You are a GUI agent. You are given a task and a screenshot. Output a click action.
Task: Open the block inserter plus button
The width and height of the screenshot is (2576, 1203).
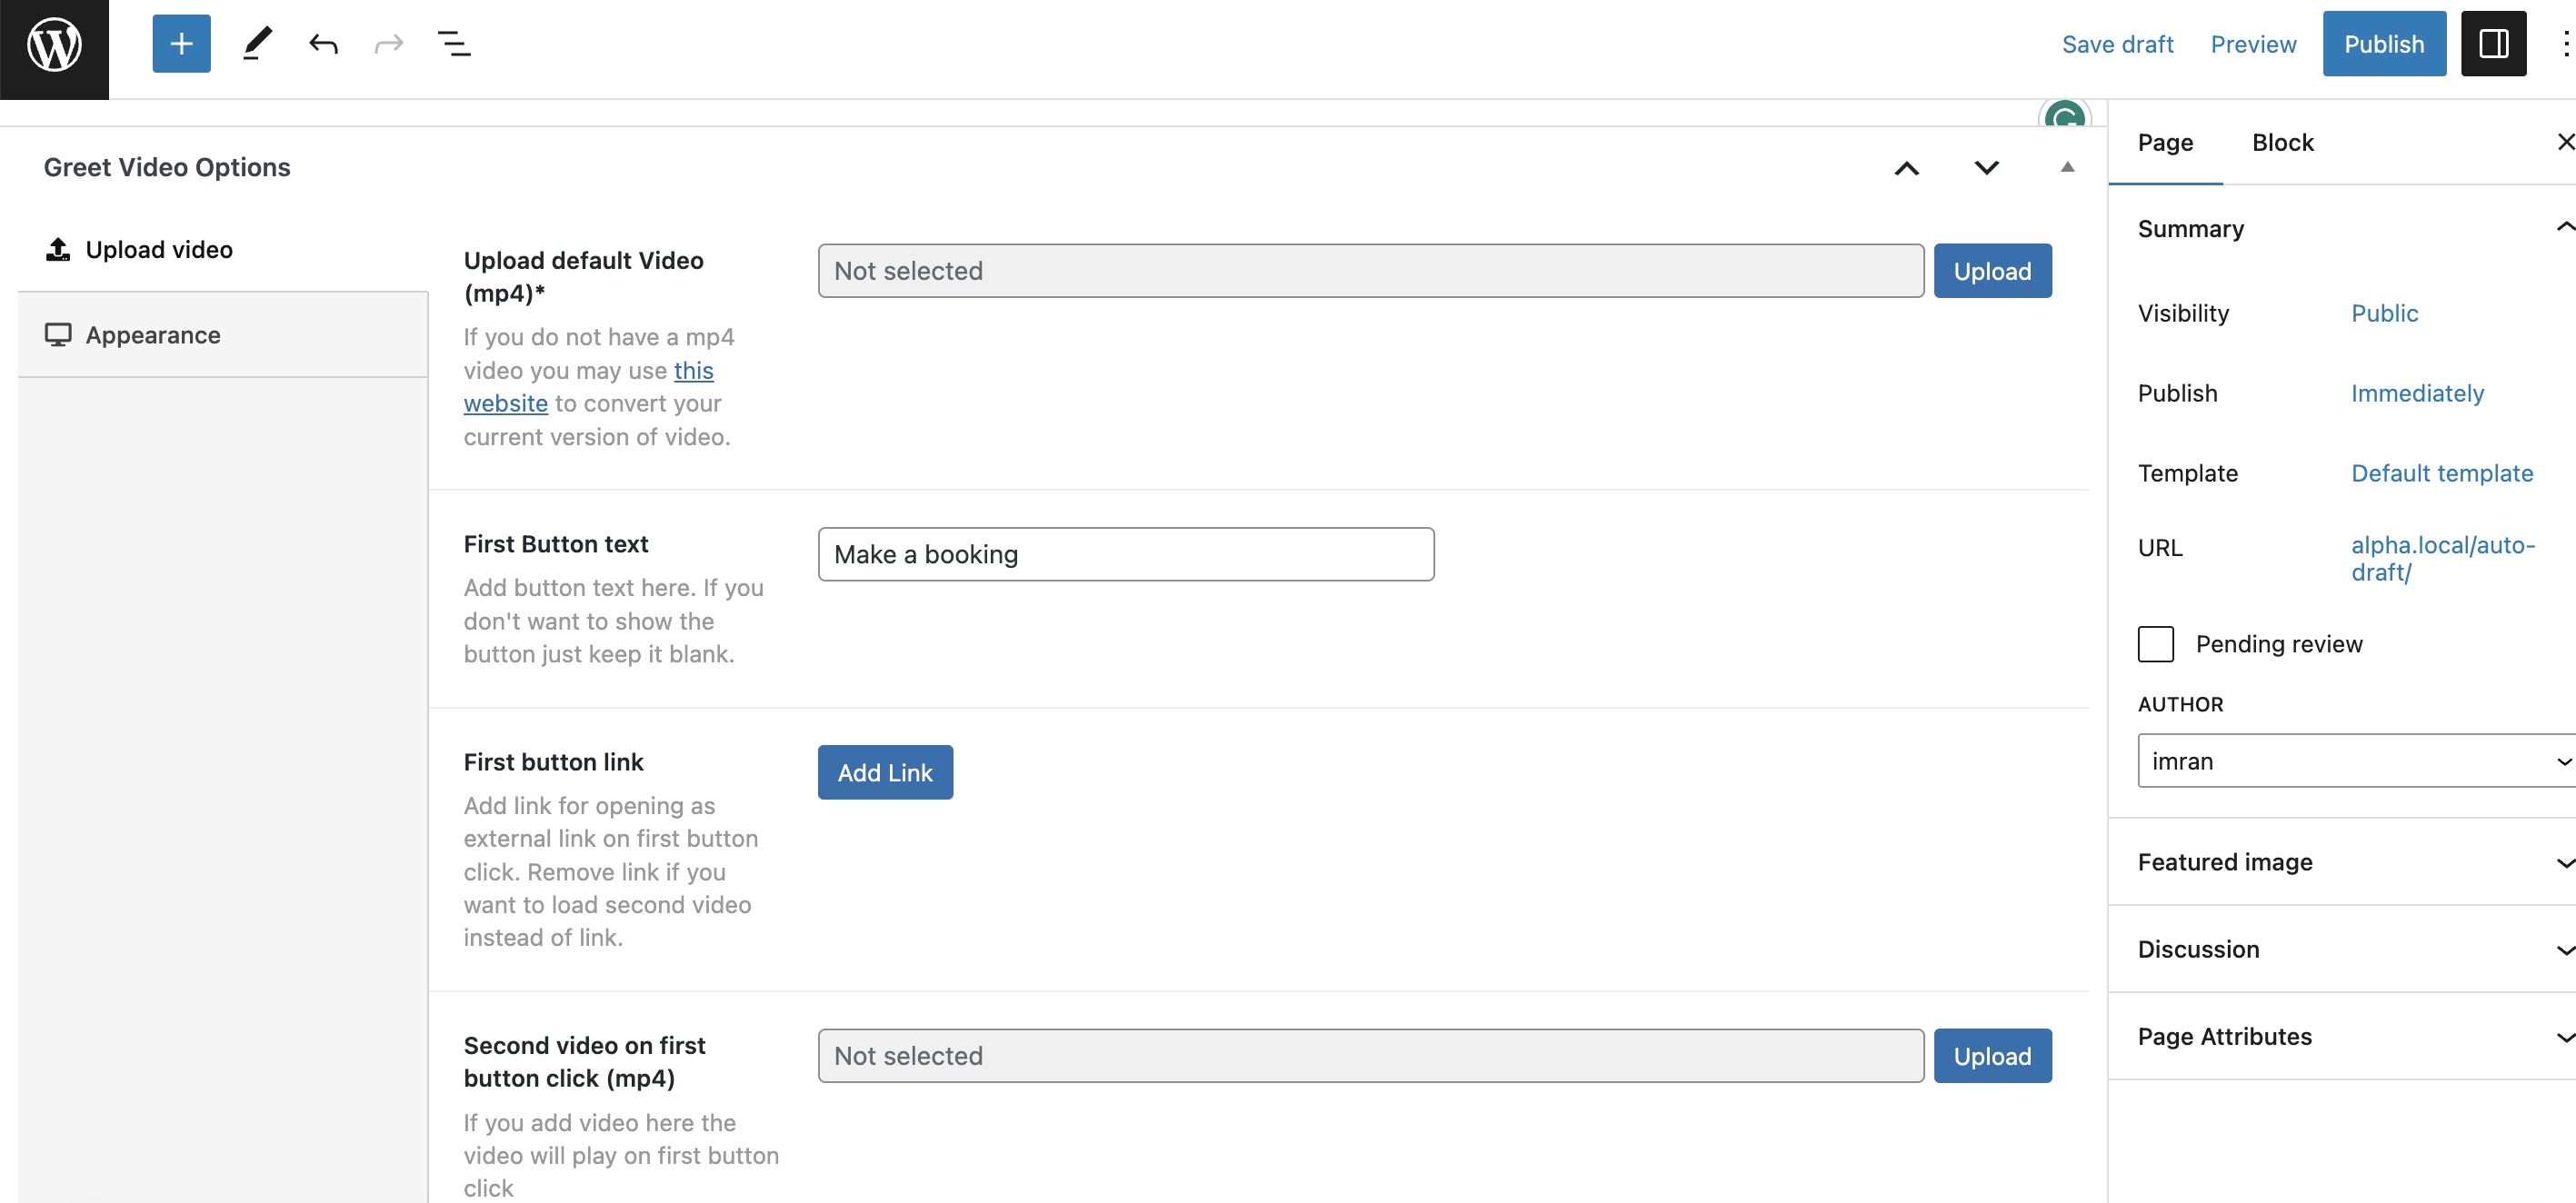click(181, 44)
